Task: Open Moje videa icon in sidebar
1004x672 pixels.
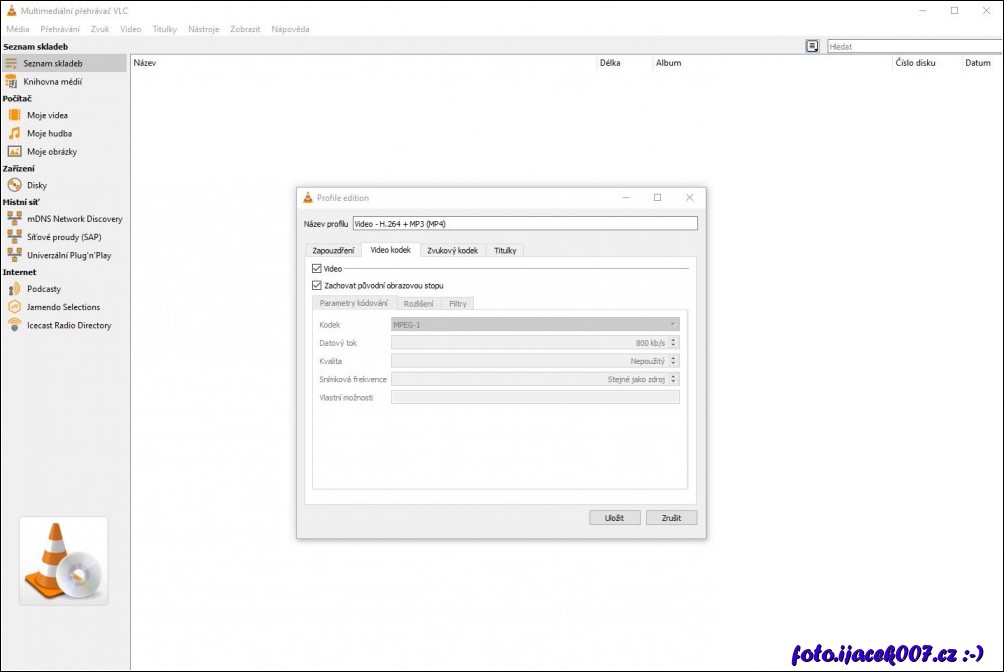Action: 14,115
